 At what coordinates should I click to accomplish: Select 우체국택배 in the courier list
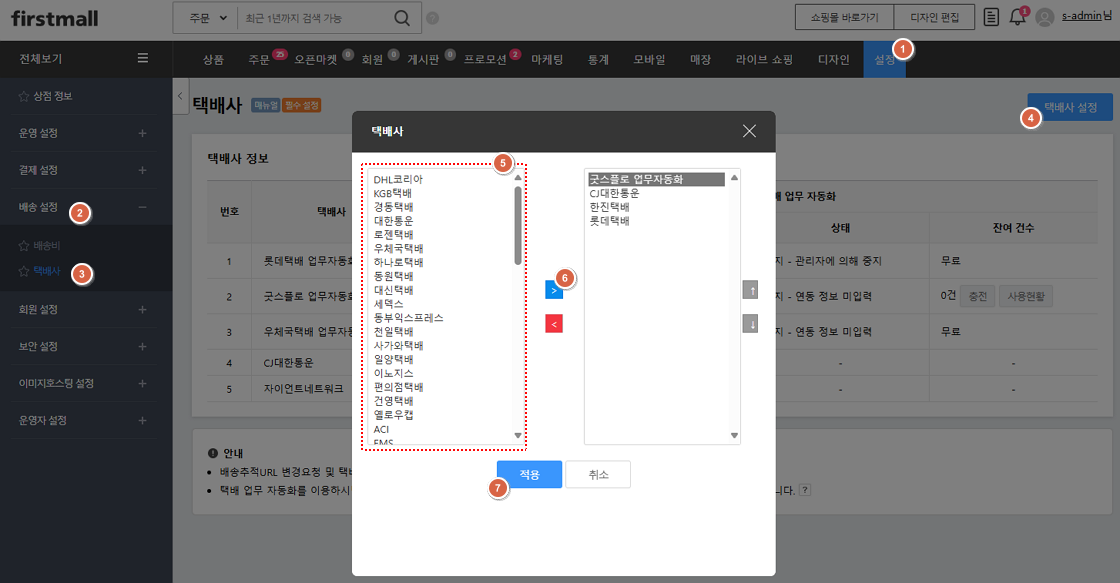[x=398, y=248]
